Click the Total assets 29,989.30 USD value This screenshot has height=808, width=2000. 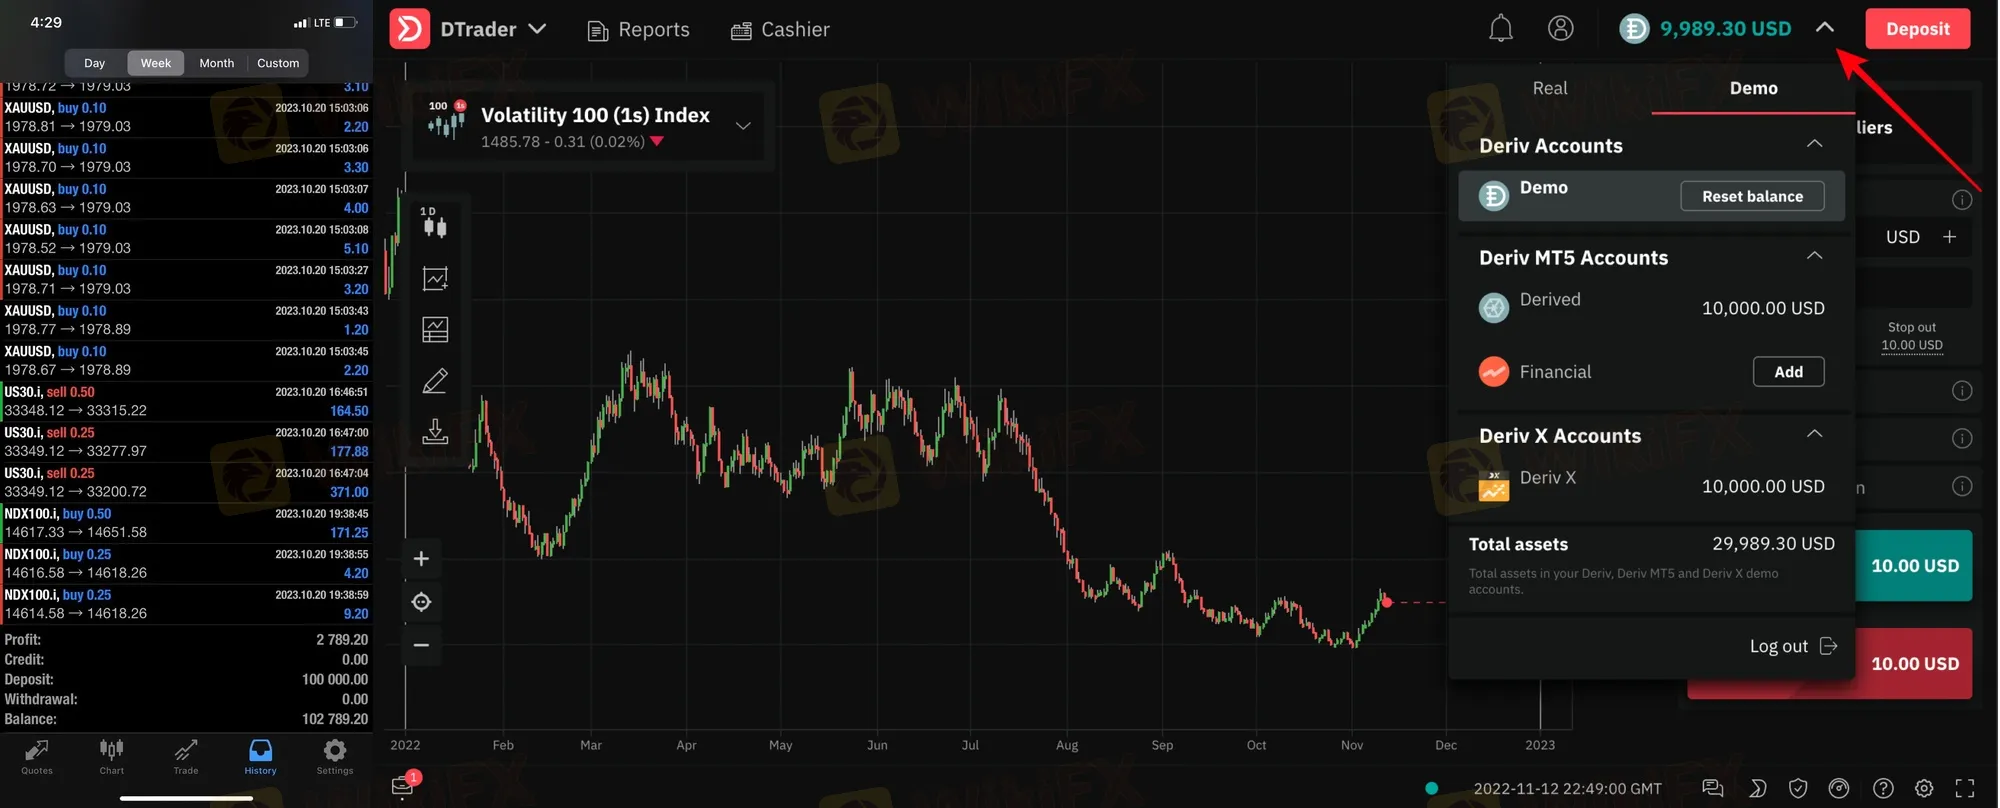[1773, 544]
